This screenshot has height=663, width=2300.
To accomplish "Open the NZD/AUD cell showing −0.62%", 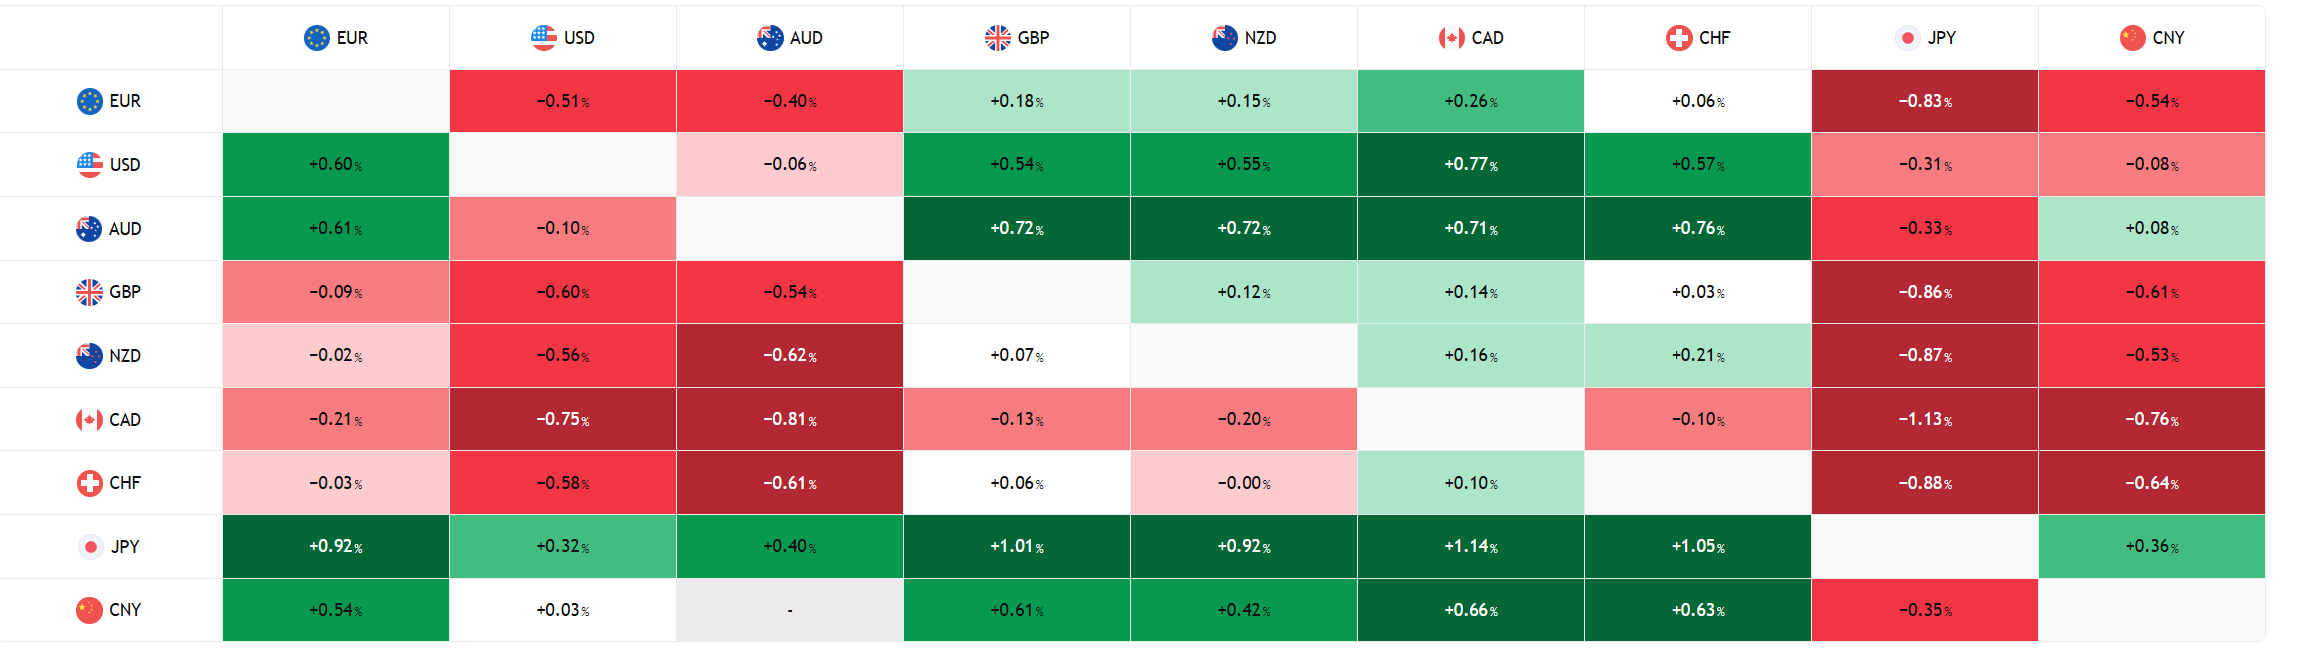I will click(789, 356).
